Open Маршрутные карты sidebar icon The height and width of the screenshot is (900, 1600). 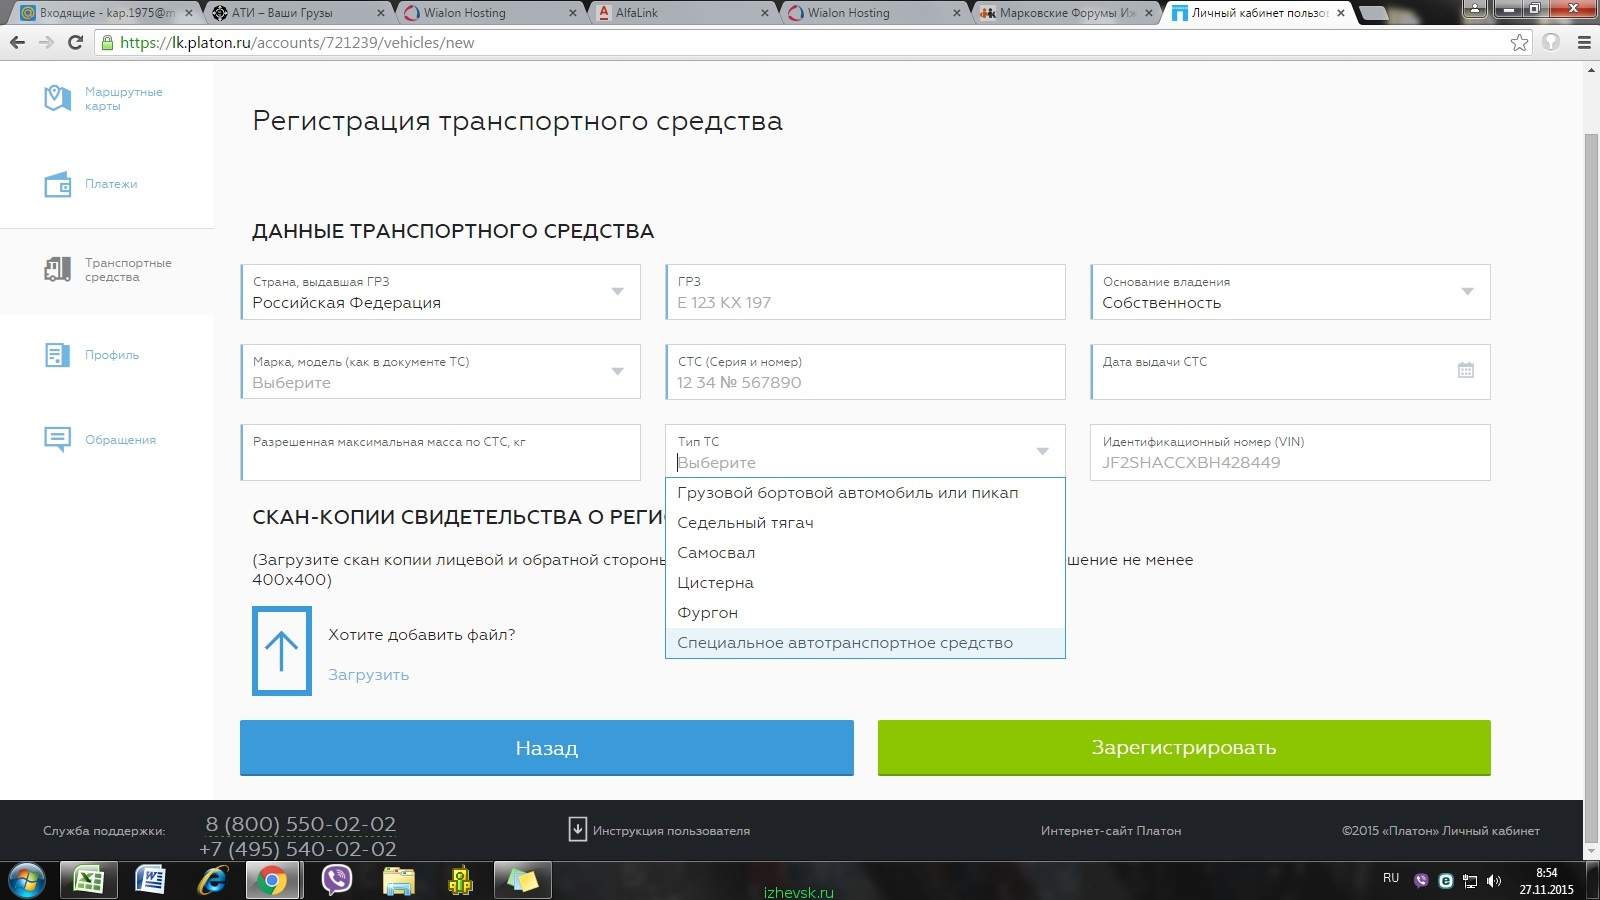pyautogui.click(x=57, y=98)
